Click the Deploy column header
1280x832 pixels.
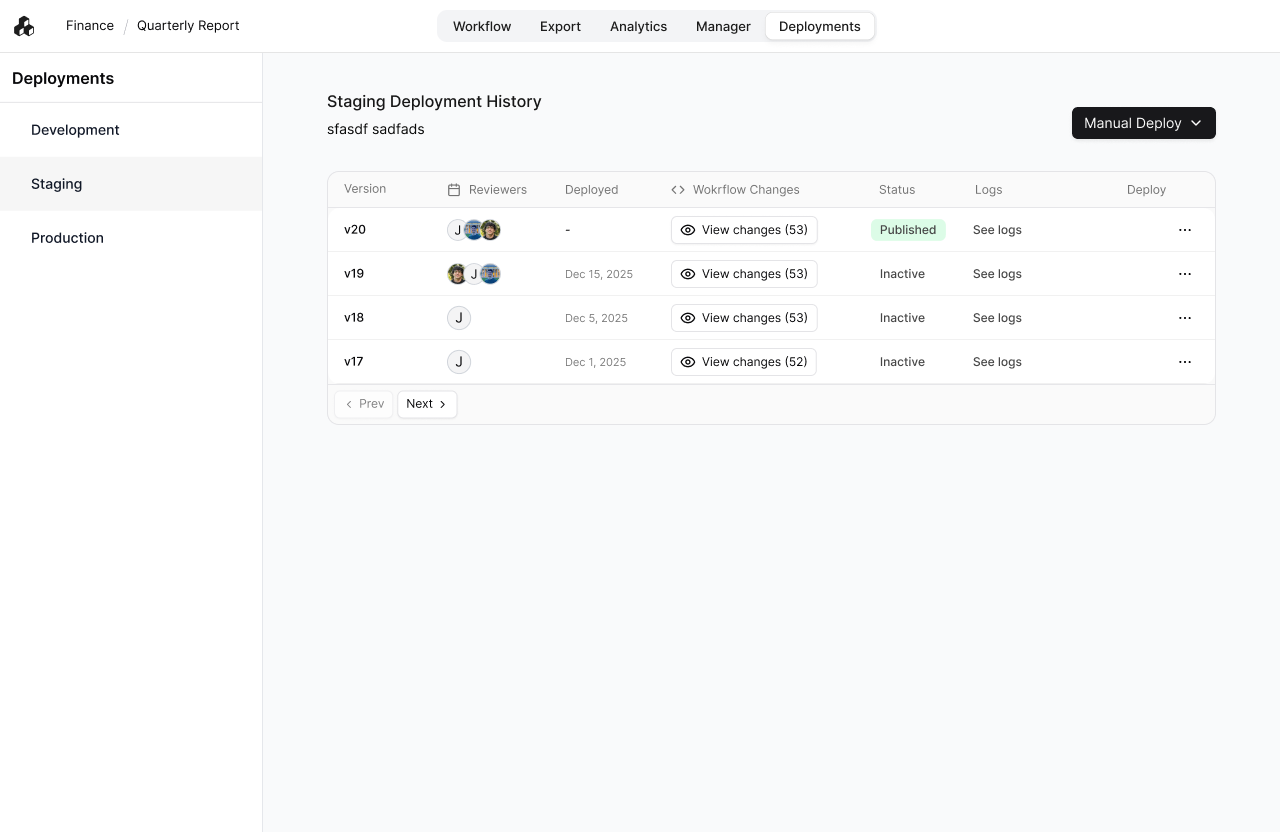click(1146, 190)
